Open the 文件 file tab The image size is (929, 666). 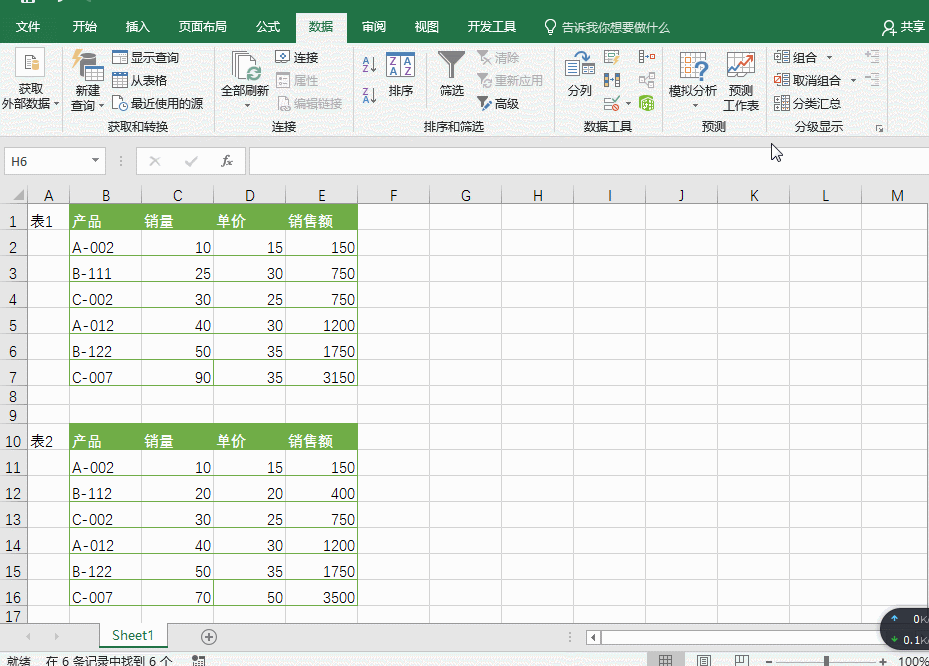coord(27,27)
